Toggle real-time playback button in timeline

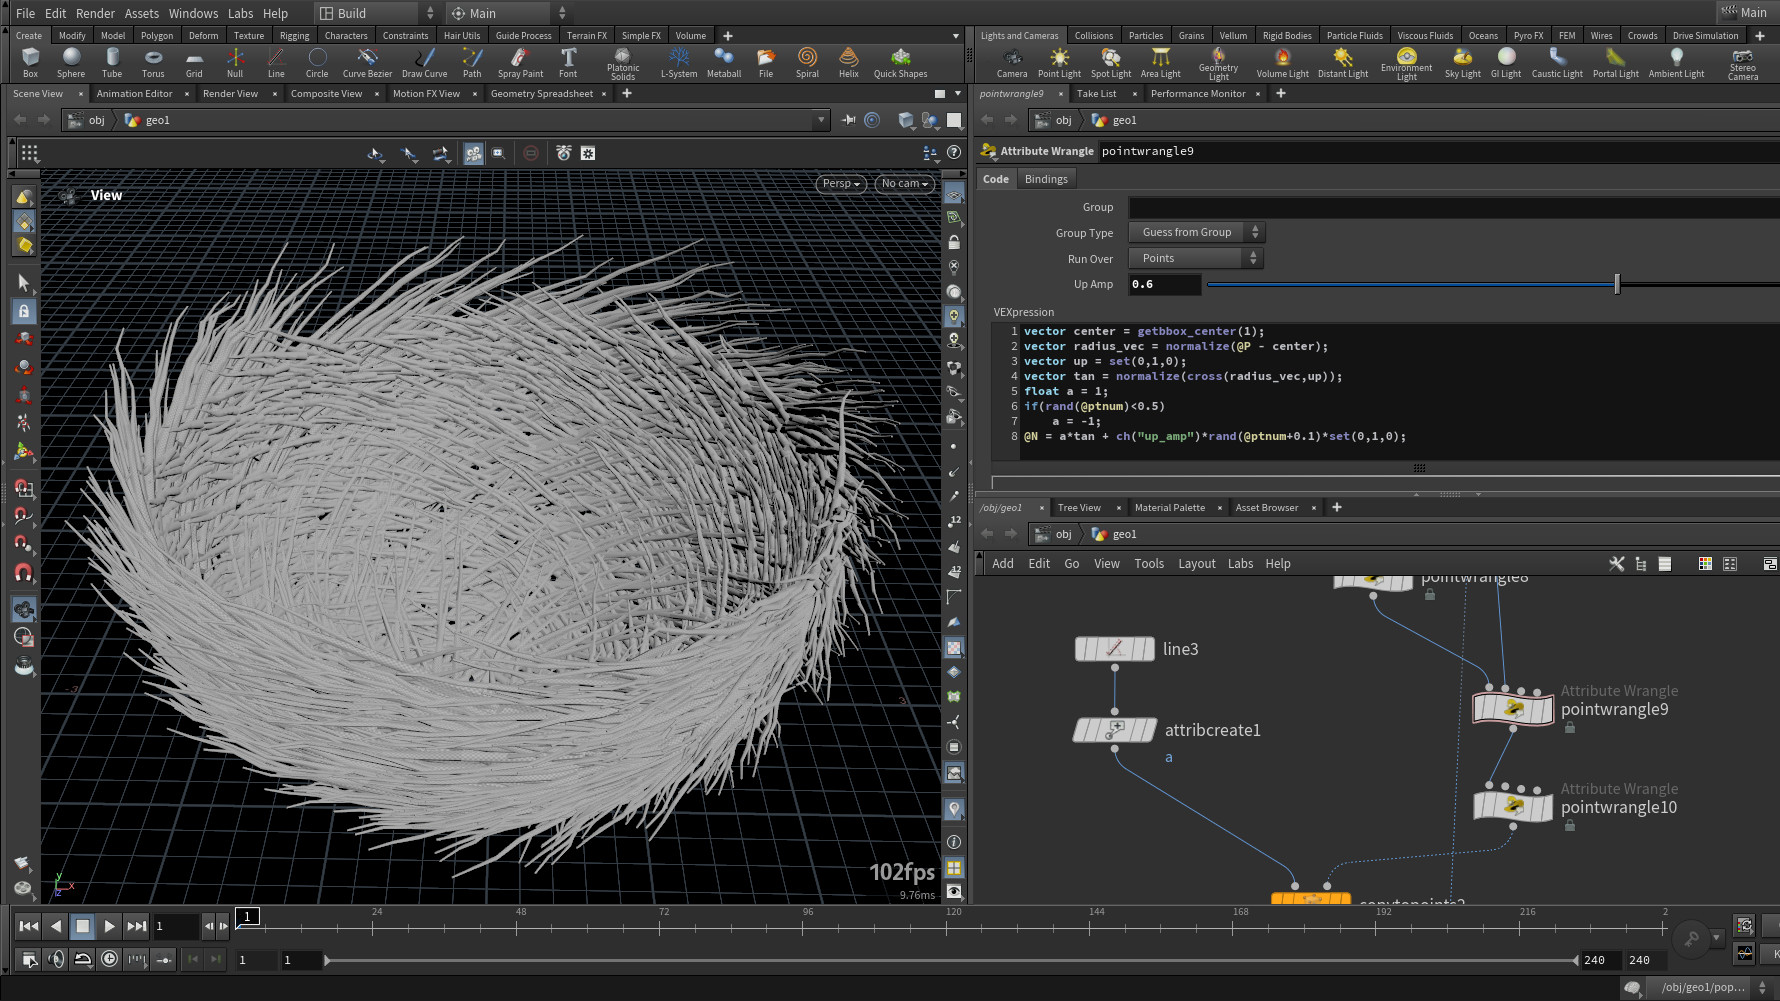point(109,959)
